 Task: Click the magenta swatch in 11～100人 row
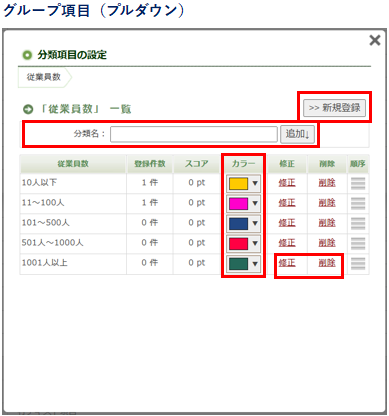tap(238, 203)
